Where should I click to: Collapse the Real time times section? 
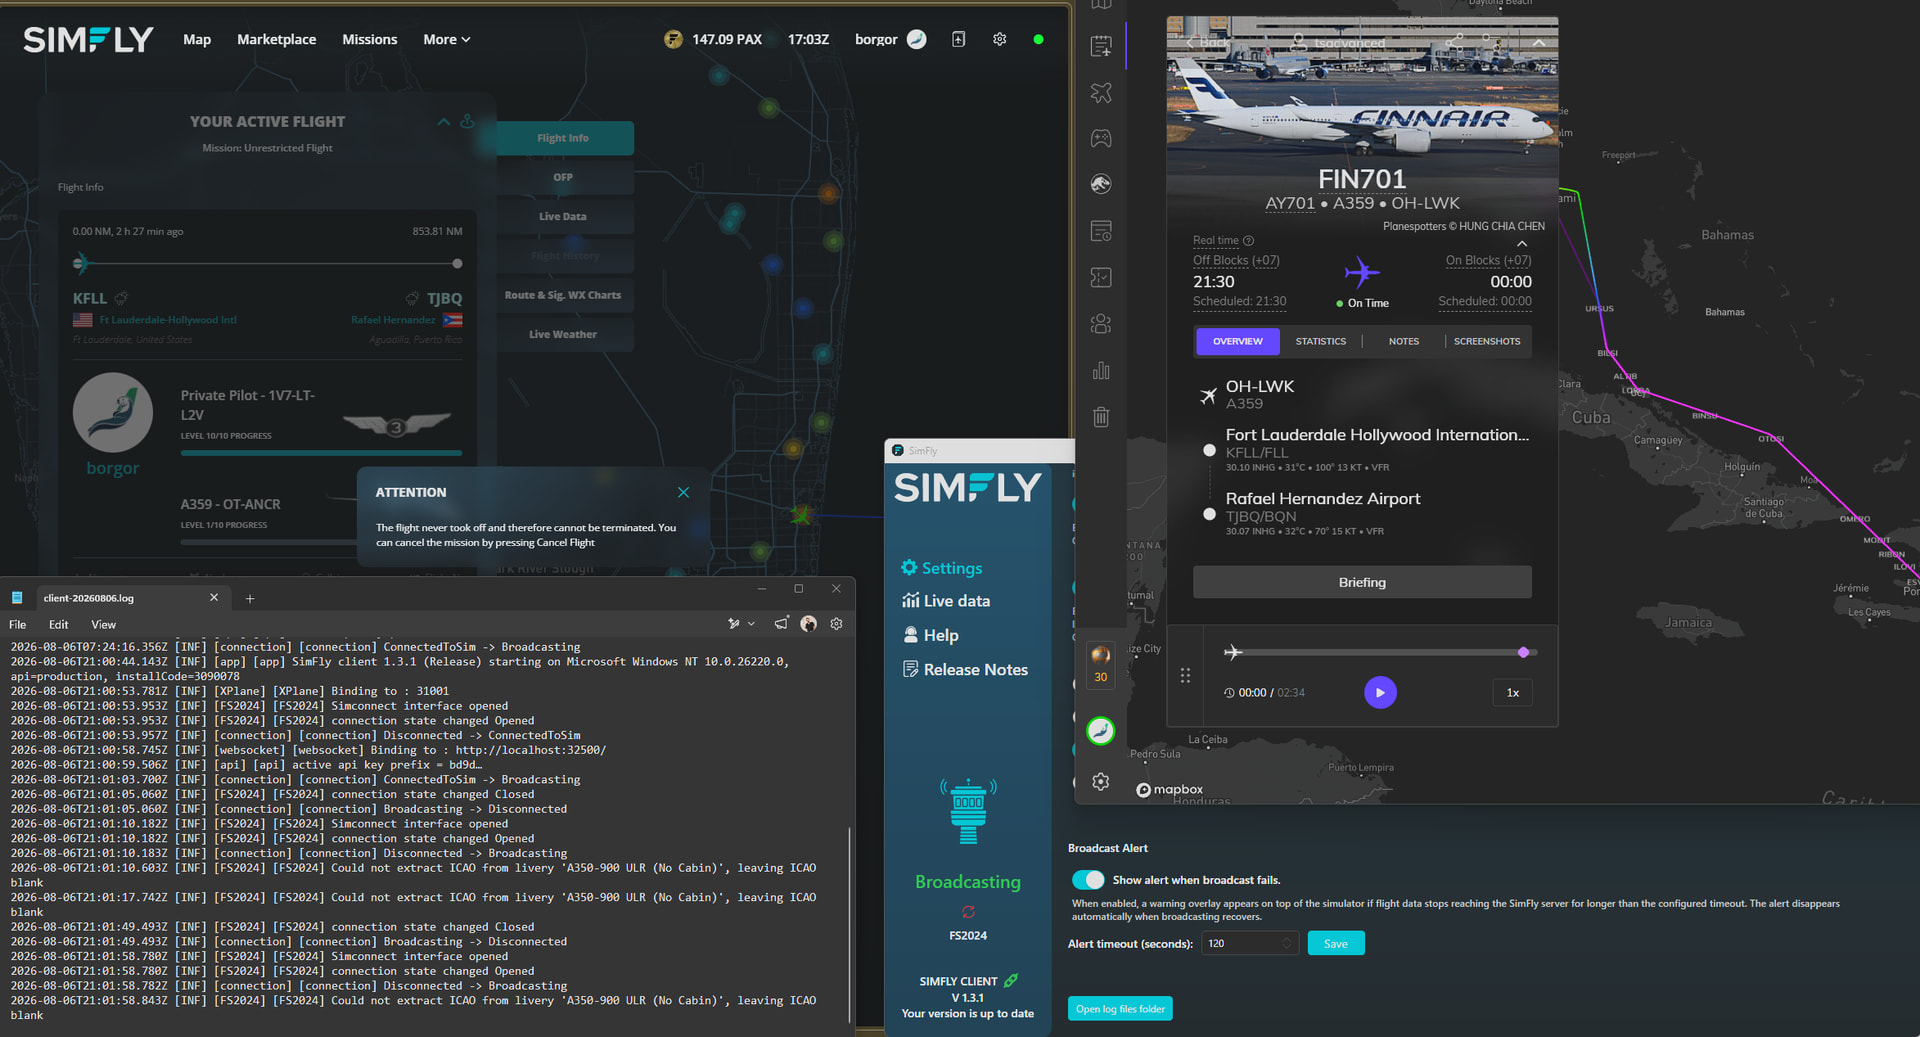pos(1522,243)
